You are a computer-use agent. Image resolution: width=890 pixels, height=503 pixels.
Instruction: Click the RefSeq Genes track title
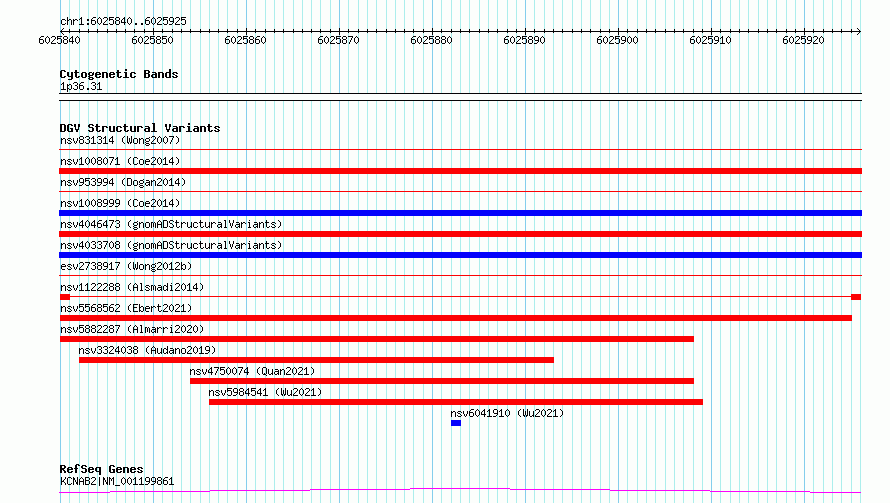[101, 469]
